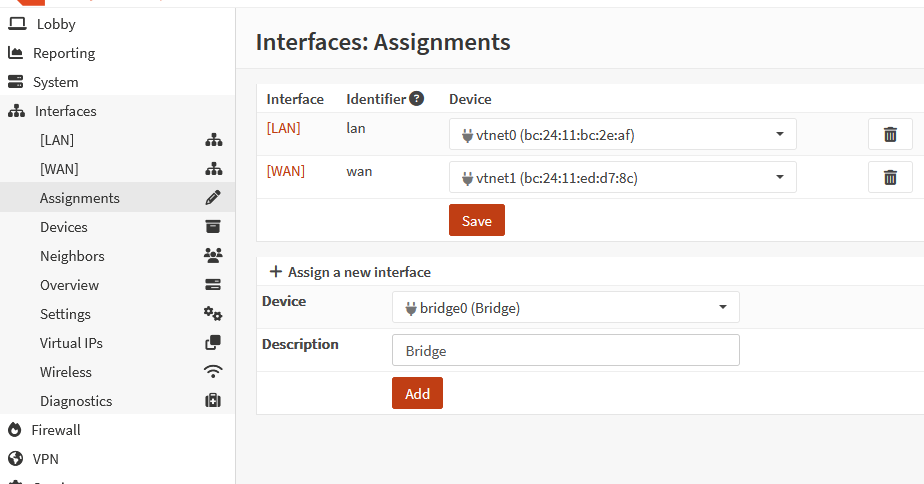Click the Identifier help question mark icon
Screen dimensions: 924x484
pos(416,99)
